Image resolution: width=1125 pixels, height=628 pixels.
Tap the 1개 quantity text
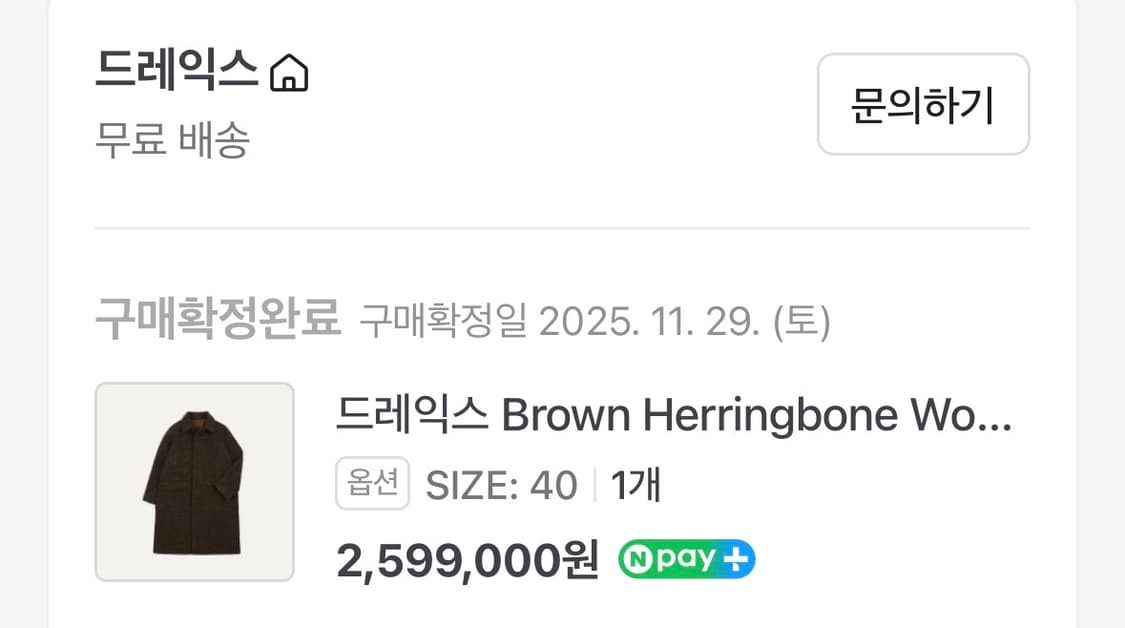tap(636, 487)
